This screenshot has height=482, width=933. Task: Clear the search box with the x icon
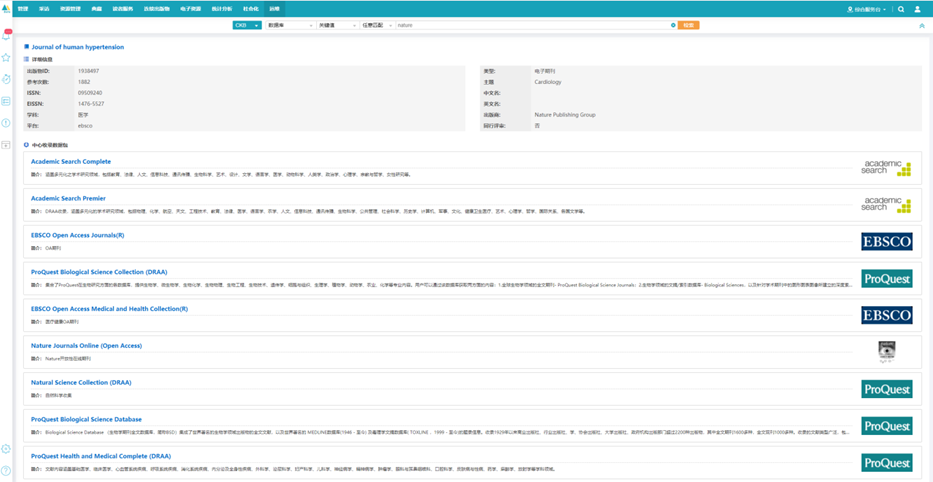(x=673, y=25)
